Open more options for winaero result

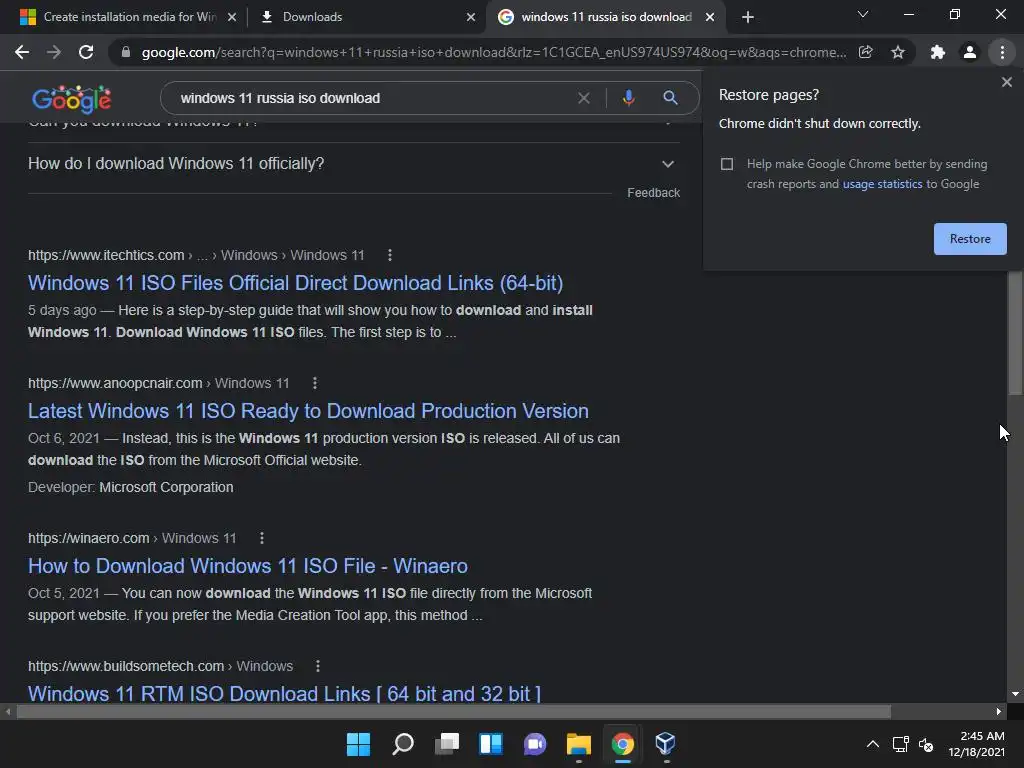pyautogui.click(x=262, y=538)
